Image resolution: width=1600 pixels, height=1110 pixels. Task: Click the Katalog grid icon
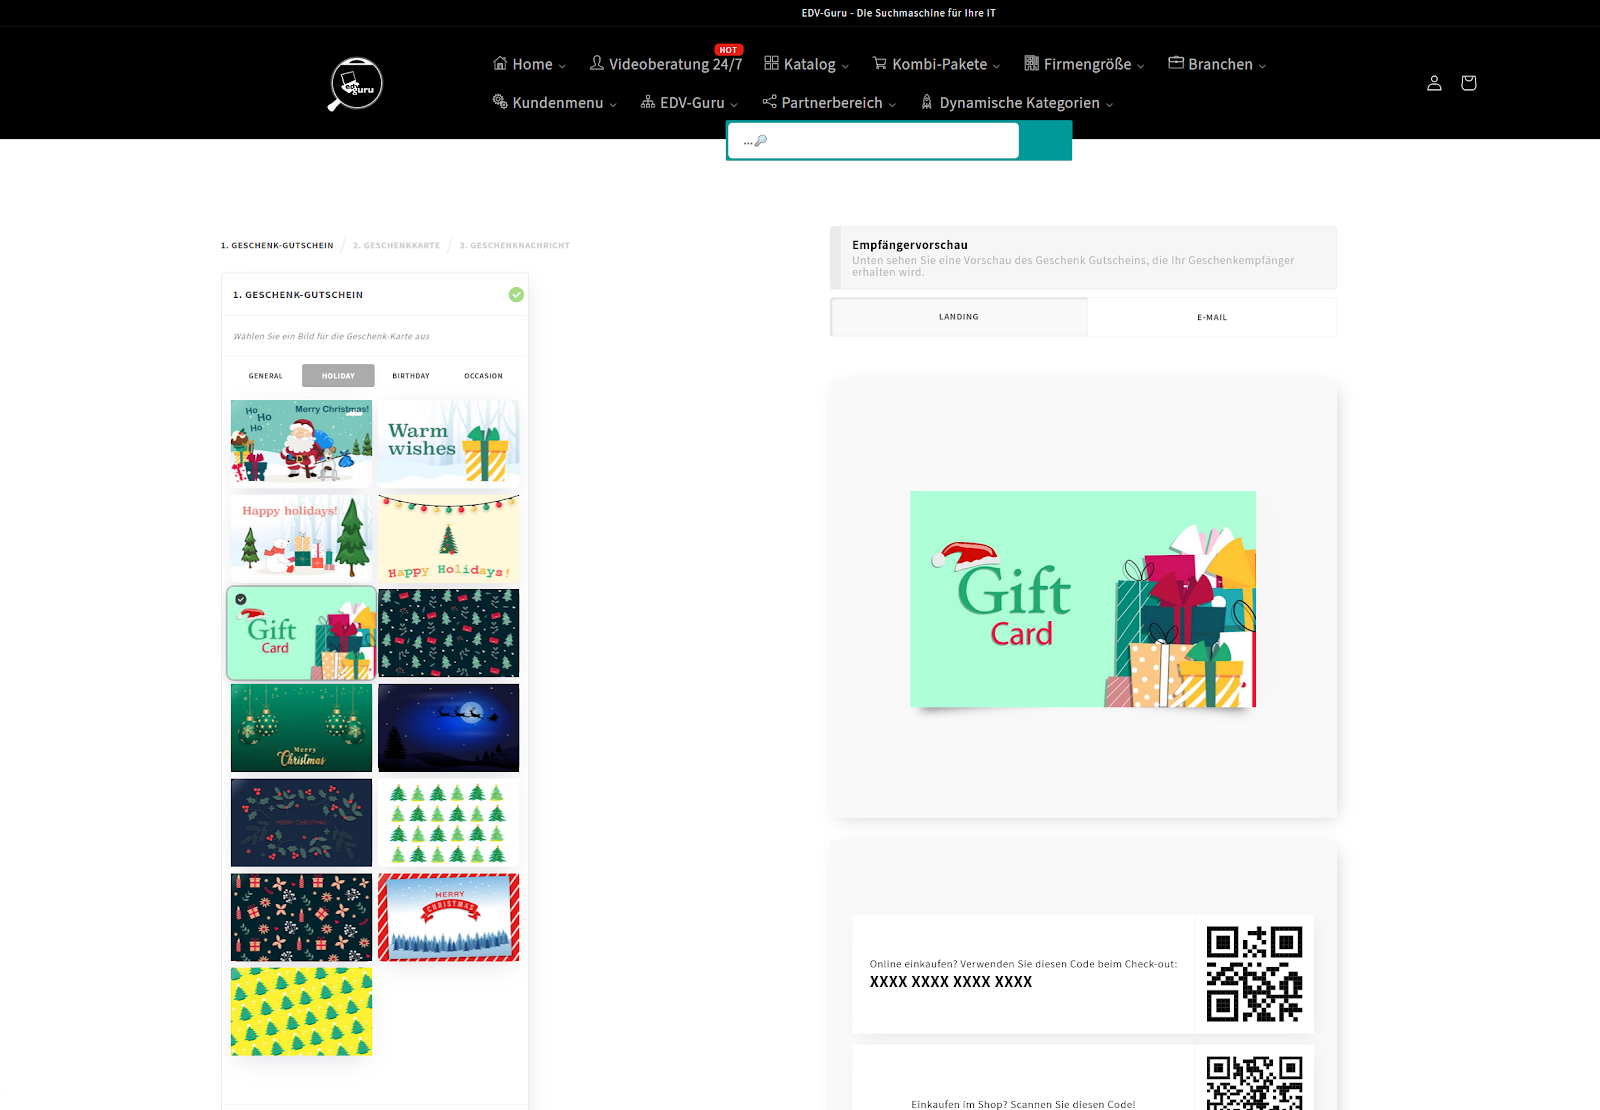tap(771, 63)
